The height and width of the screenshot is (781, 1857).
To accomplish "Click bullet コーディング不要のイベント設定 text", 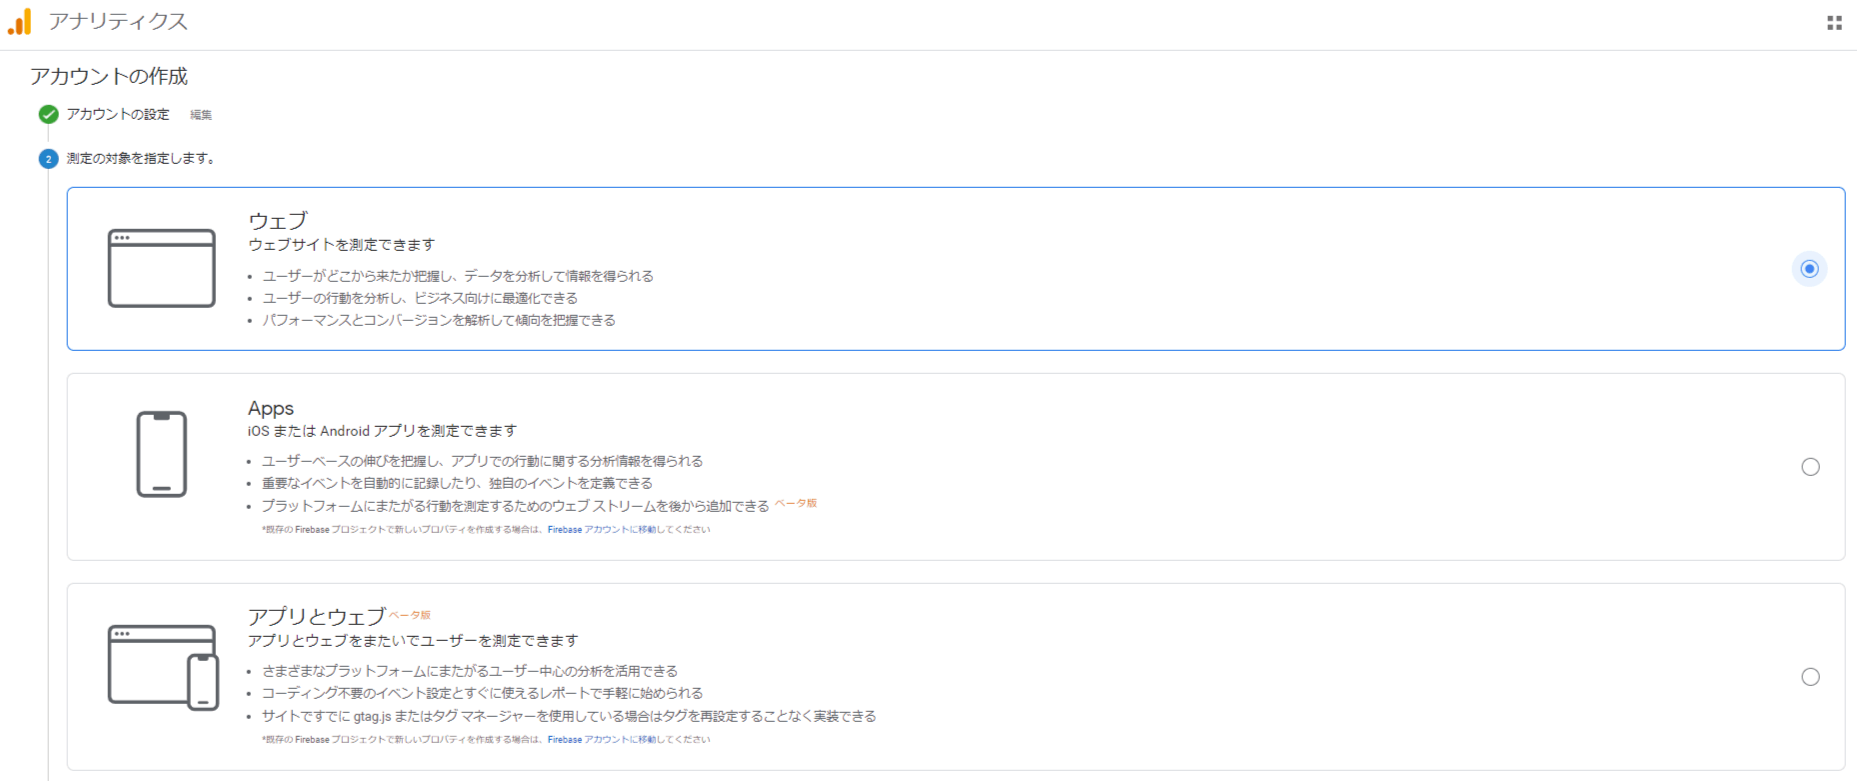I will point(482,693).
